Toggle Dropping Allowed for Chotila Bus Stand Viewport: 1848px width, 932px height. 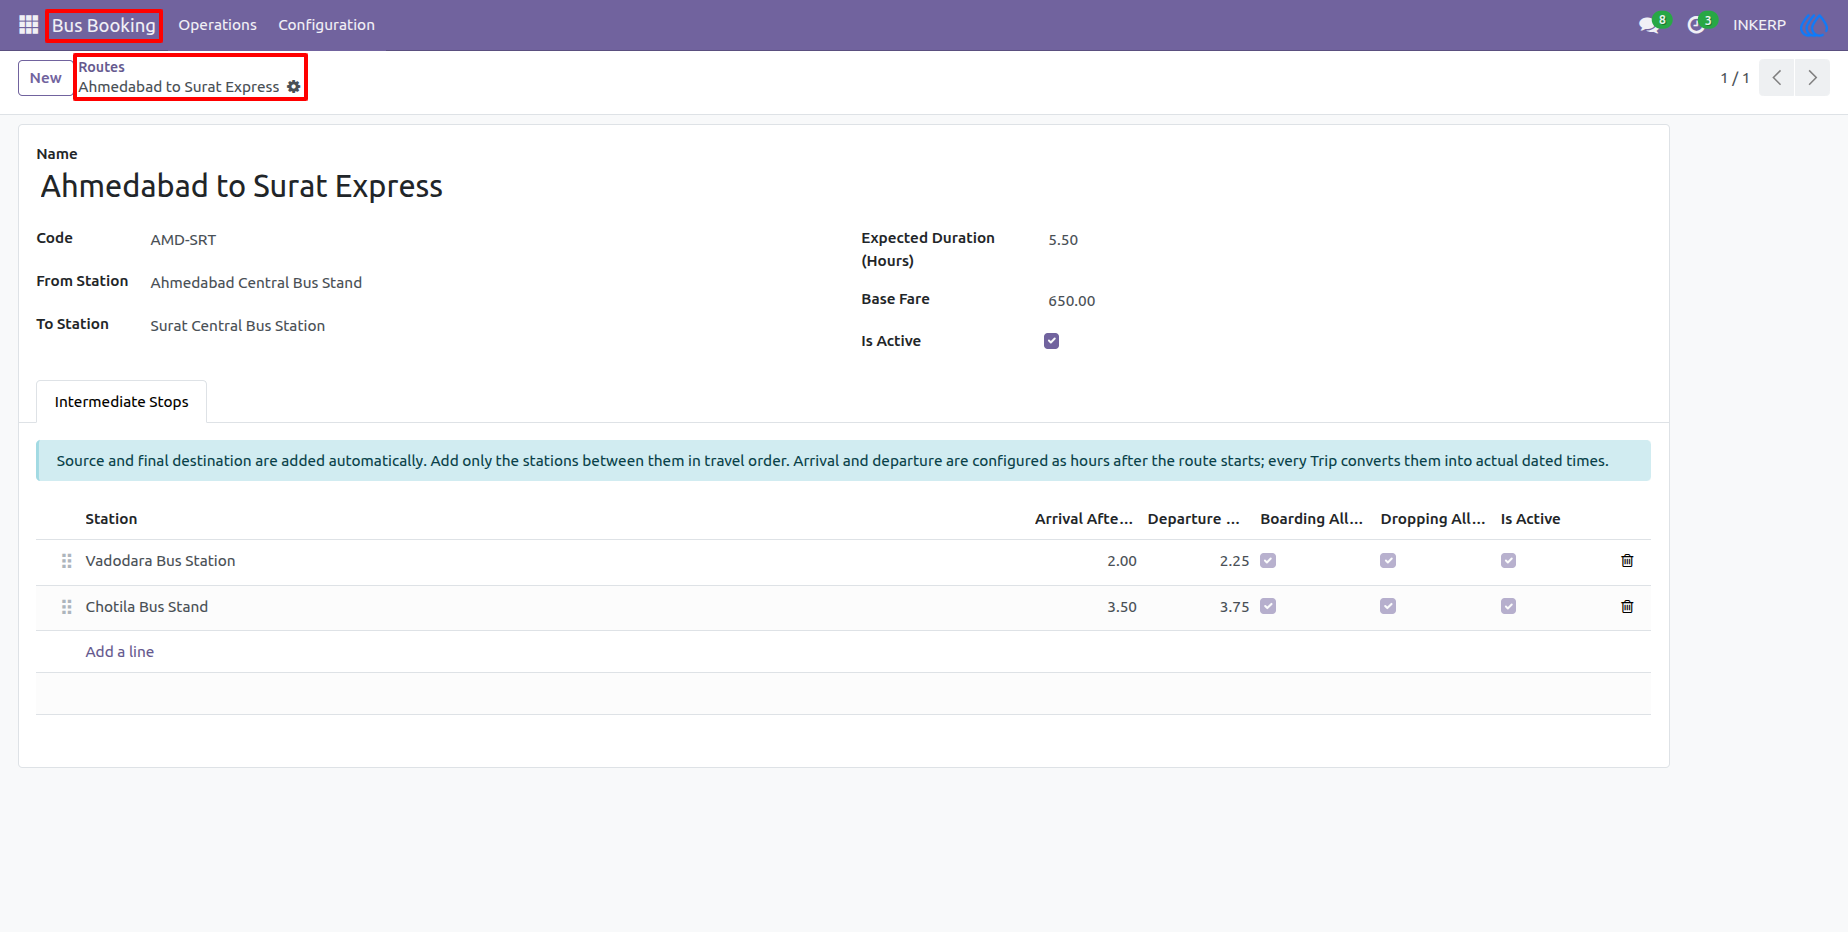pyautogui.click(x=1388, y=607)
